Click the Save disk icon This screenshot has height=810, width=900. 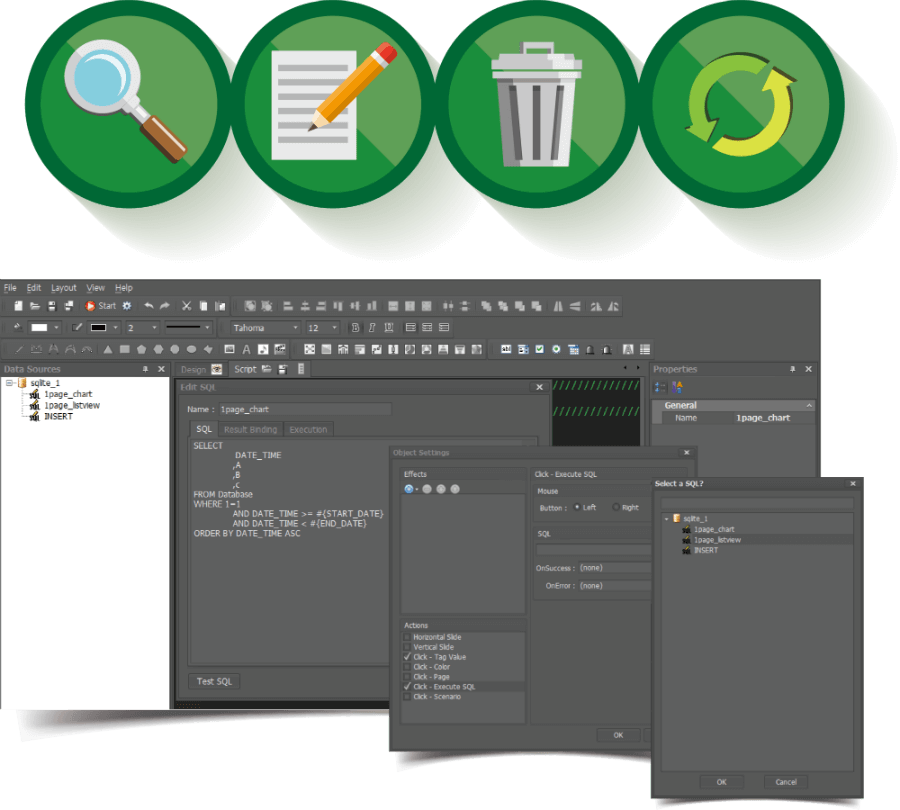pyautogui.click(x=52, y=306)
